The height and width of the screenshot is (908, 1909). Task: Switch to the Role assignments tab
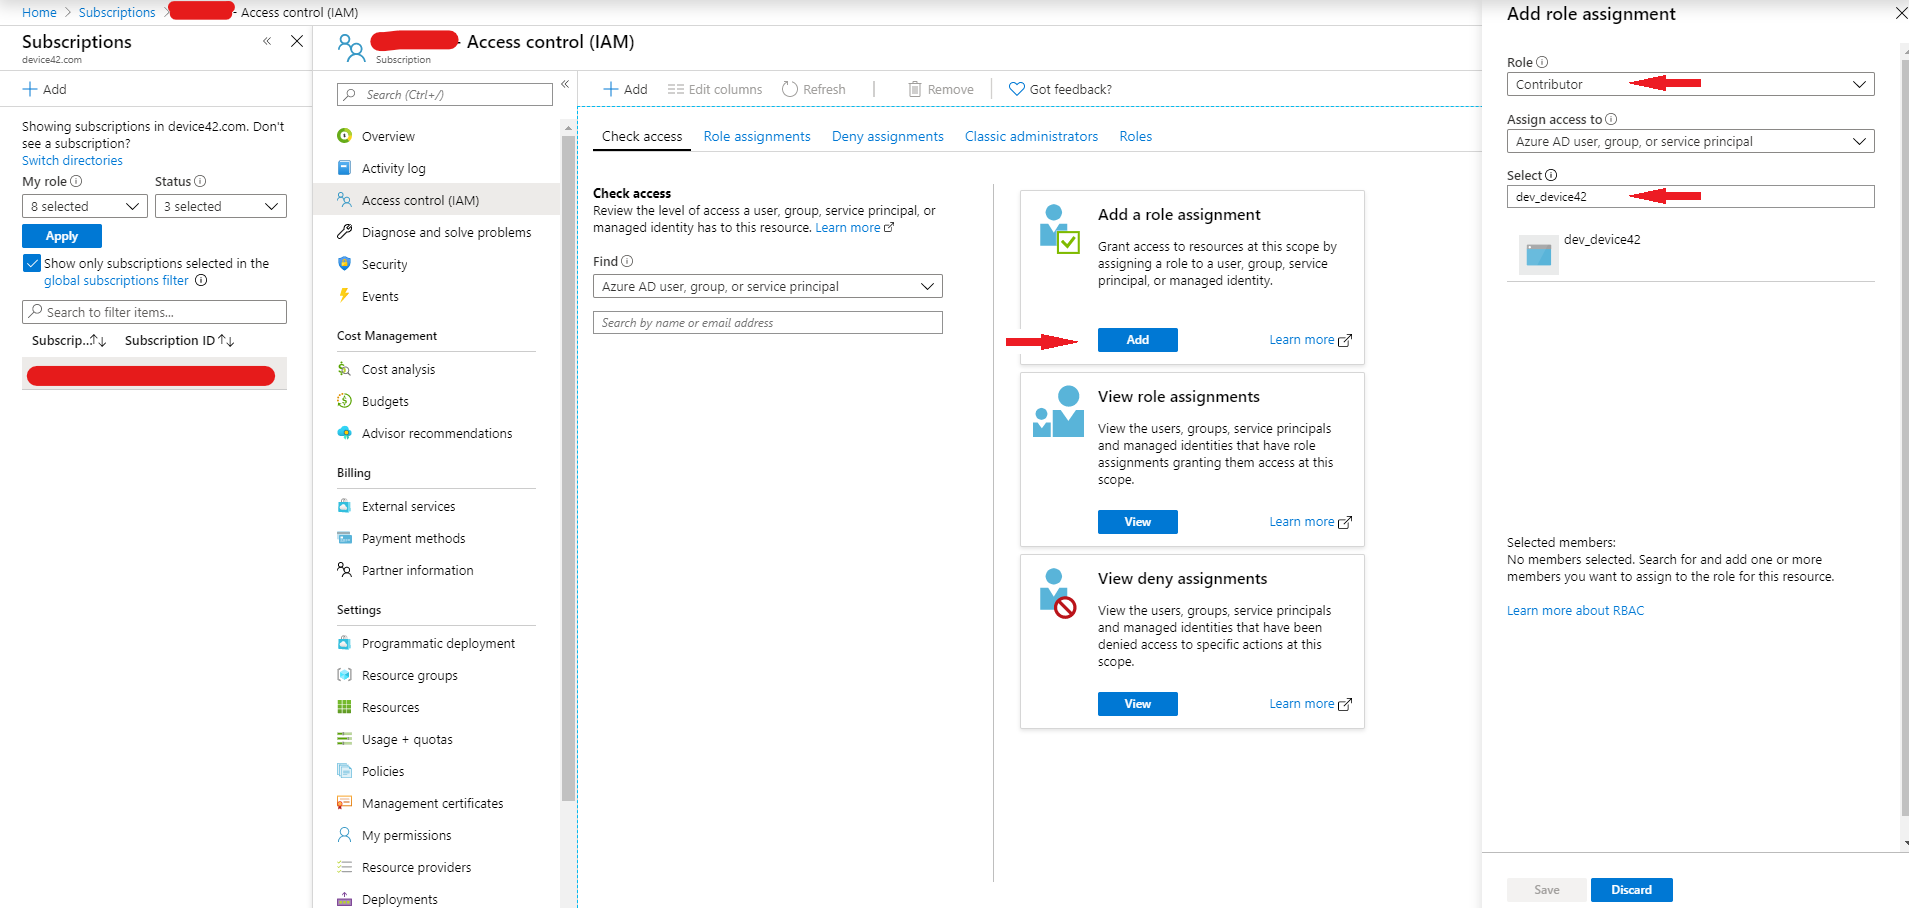tap(757, 137)
